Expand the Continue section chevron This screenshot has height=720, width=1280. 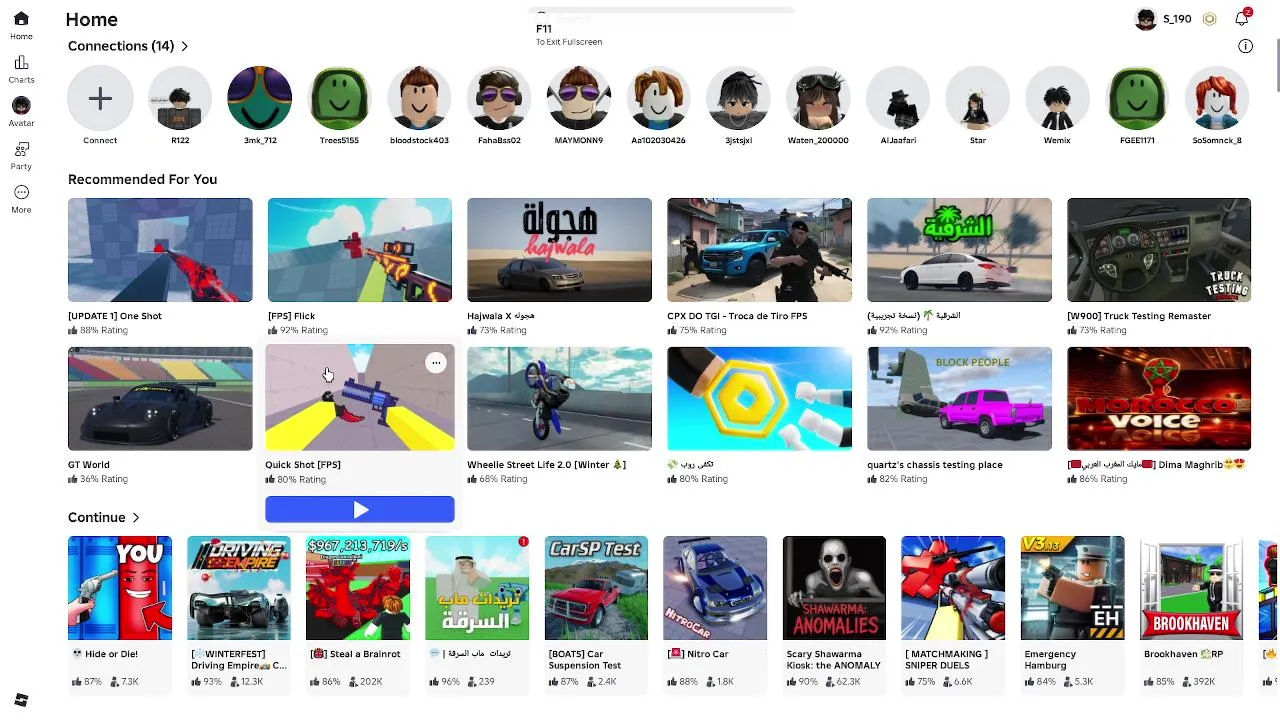click(x=136, y=517)
